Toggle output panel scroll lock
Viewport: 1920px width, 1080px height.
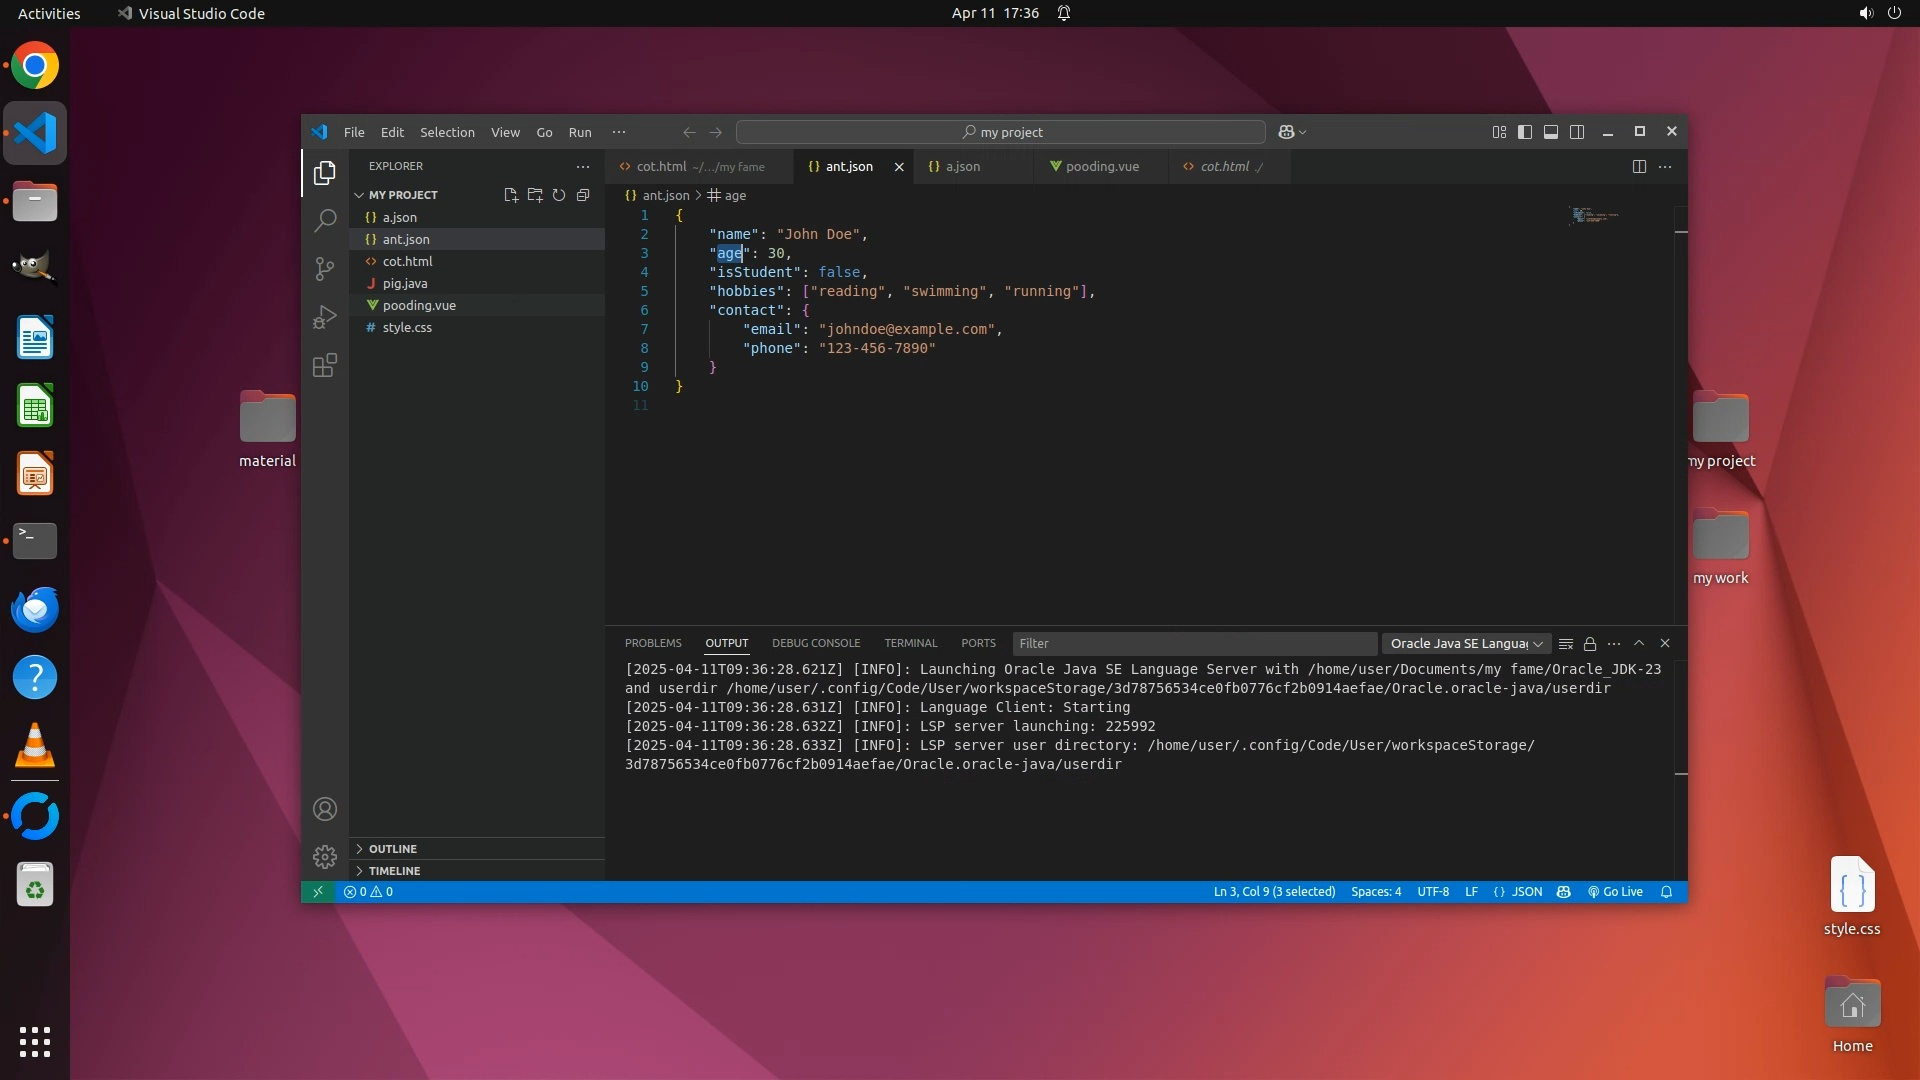pos(1590,644)
